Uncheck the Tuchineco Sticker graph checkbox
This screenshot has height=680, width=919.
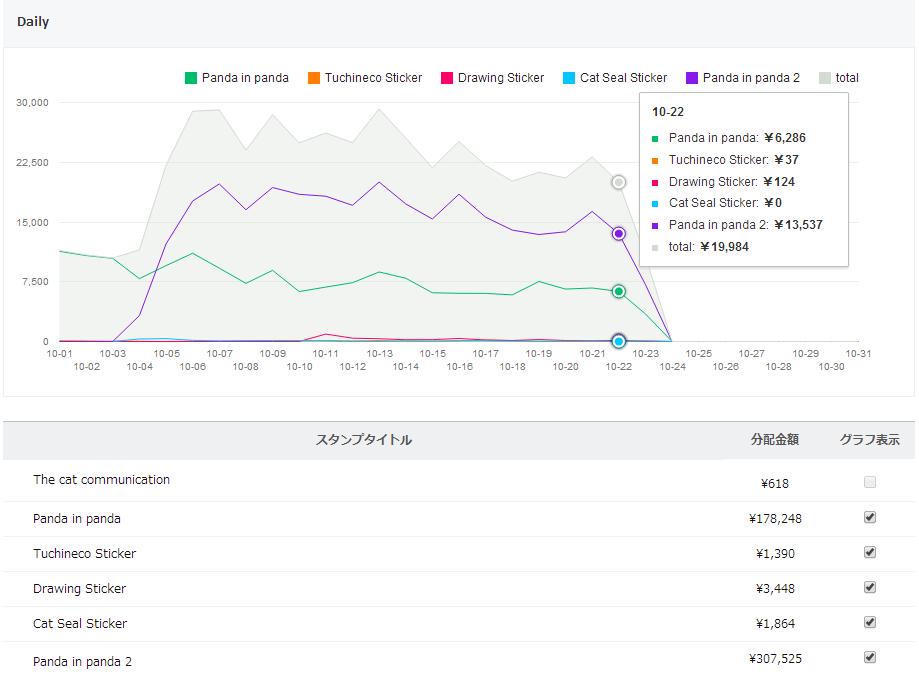pyautogui.click(x=870, y=552)
